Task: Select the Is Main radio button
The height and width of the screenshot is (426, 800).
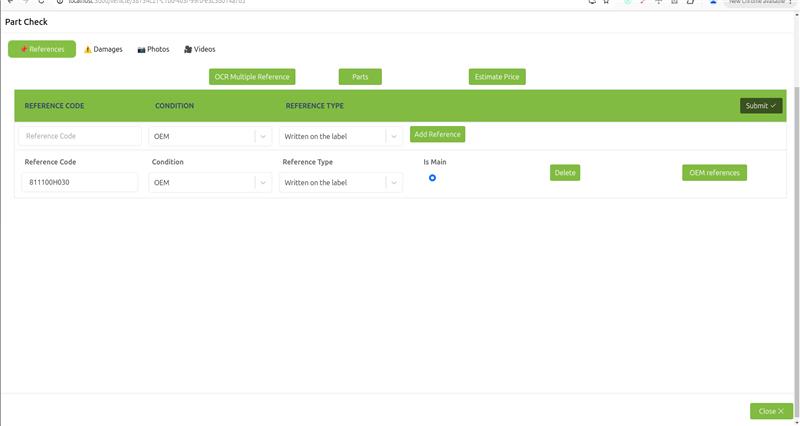Action: 432,178
